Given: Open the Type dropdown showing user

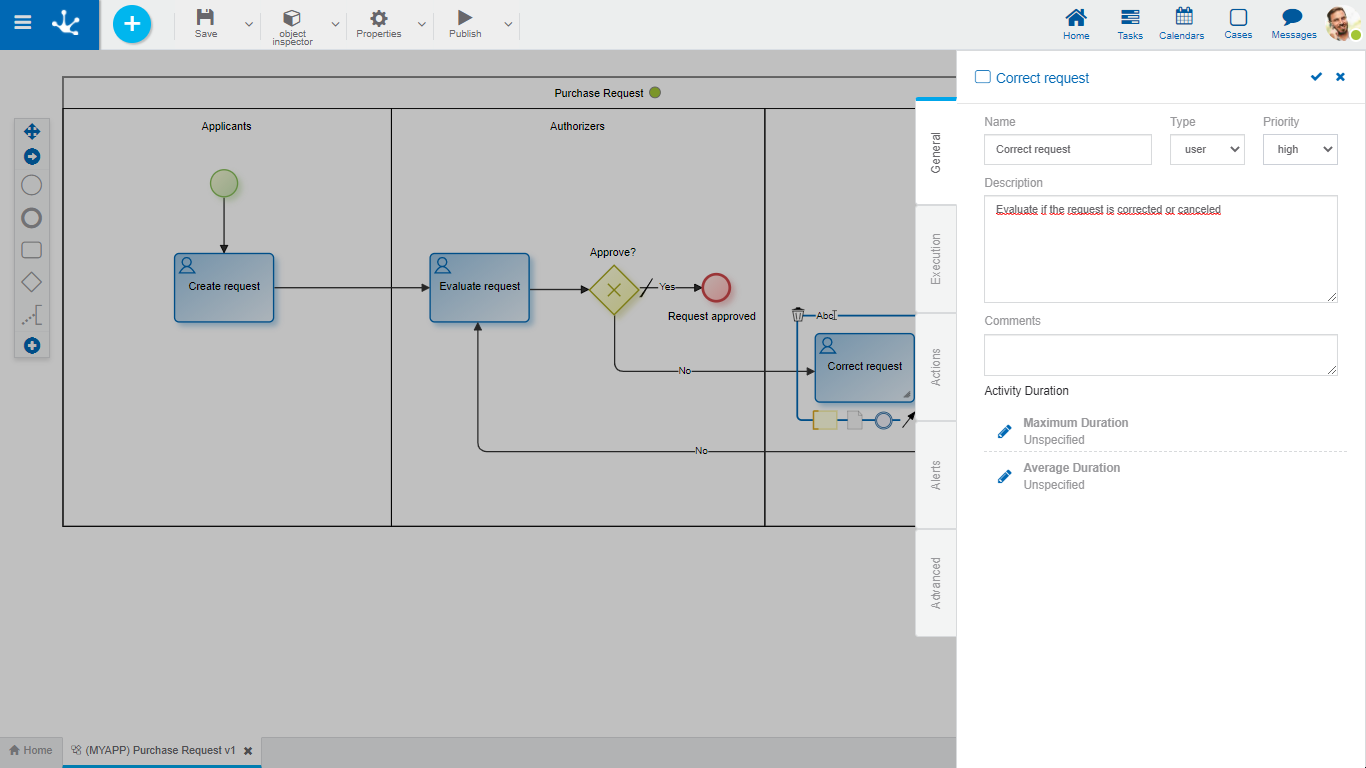Looking at the screenshot, I should pos(1207,150).
